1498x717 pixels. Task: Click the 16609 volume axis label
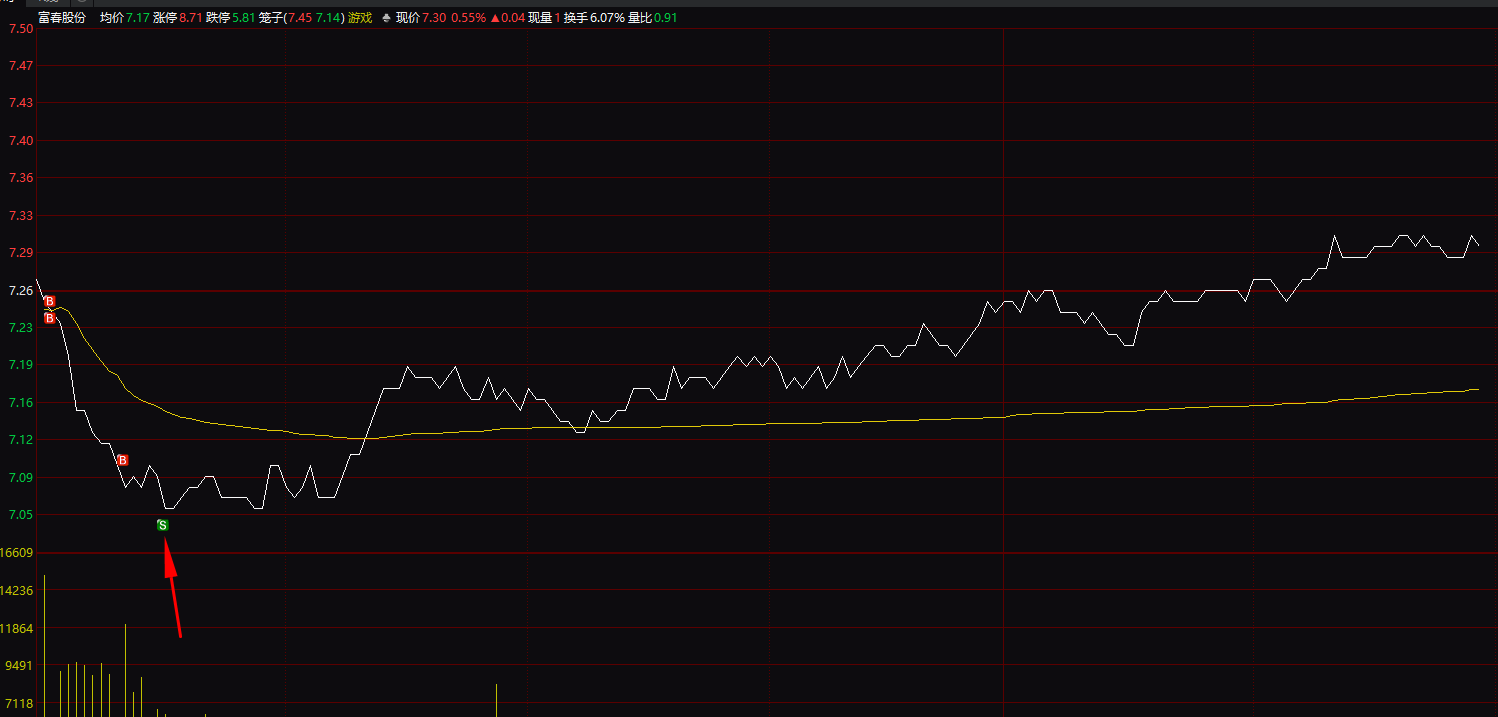pyautogui.click(x=17, y=553)
